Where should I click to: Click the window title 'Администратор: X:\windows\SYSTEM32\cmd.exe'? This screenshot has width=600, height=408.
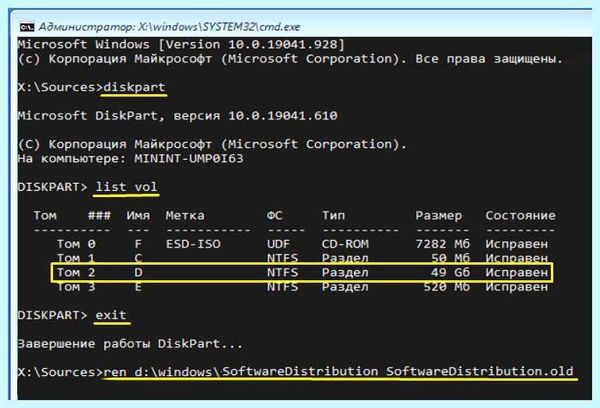tap(170, 27)
